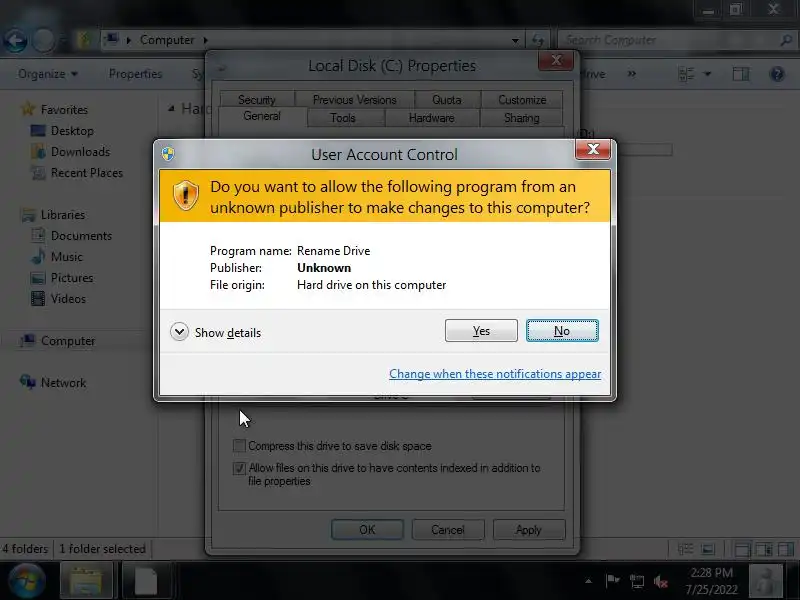Open Explorer help icon
The height and width of the screenshot is (600, 800).
tap(777, 74)
